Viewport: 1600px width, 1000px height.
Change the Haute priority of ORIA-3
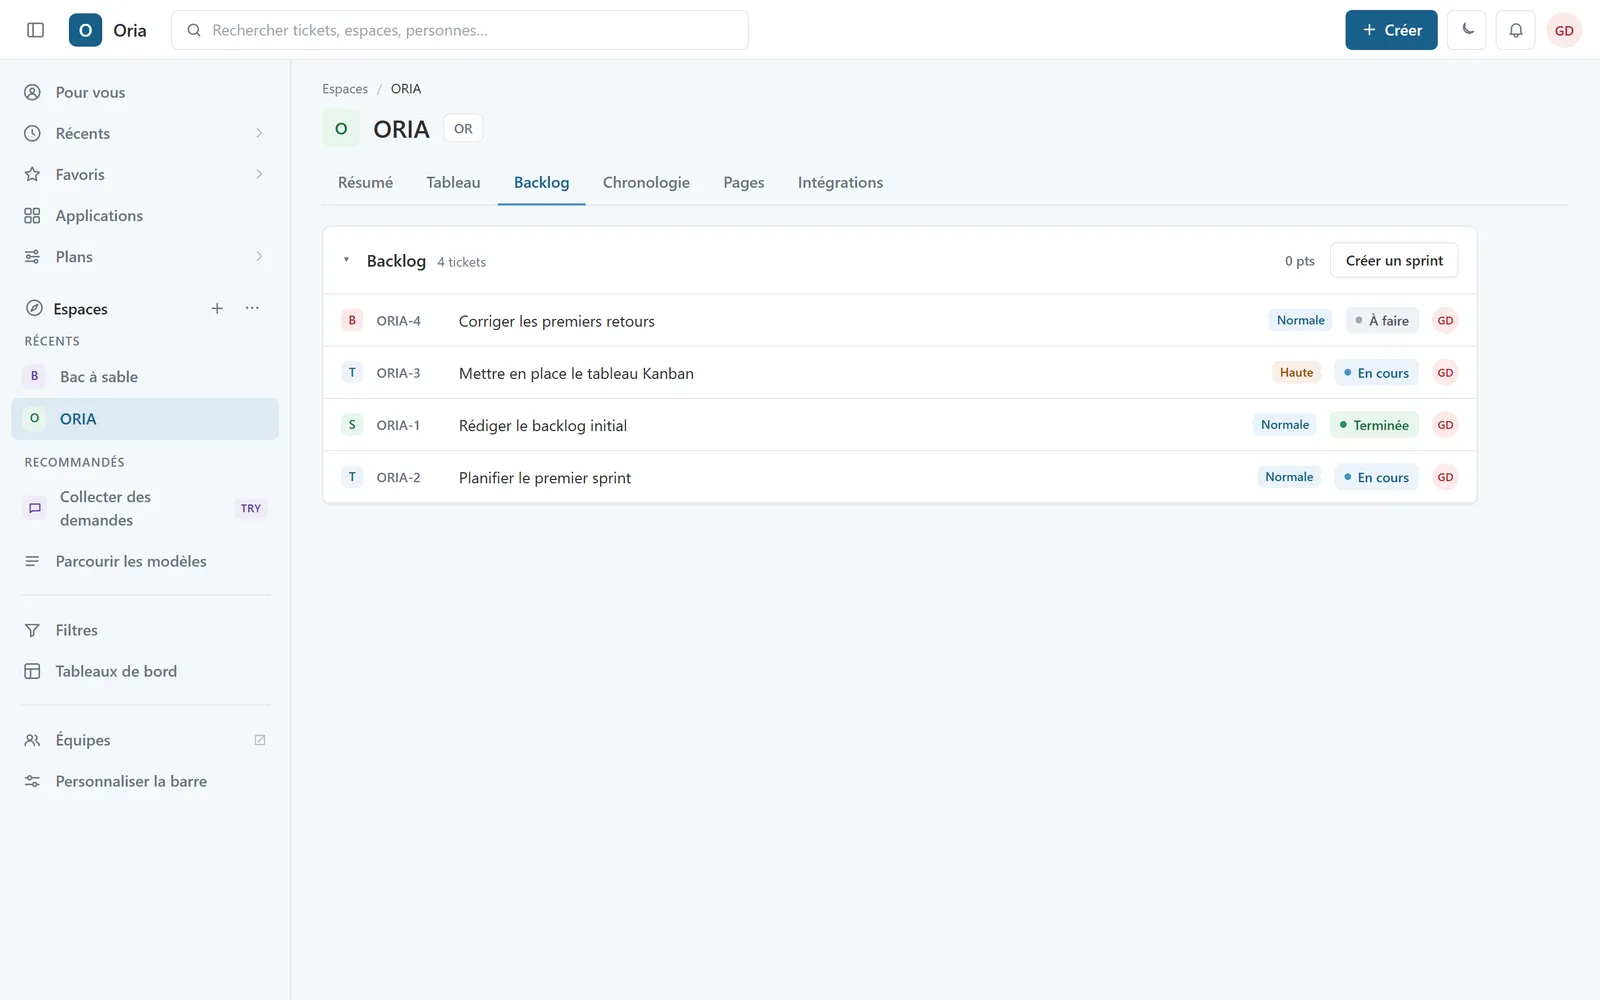pos(1296,372)
